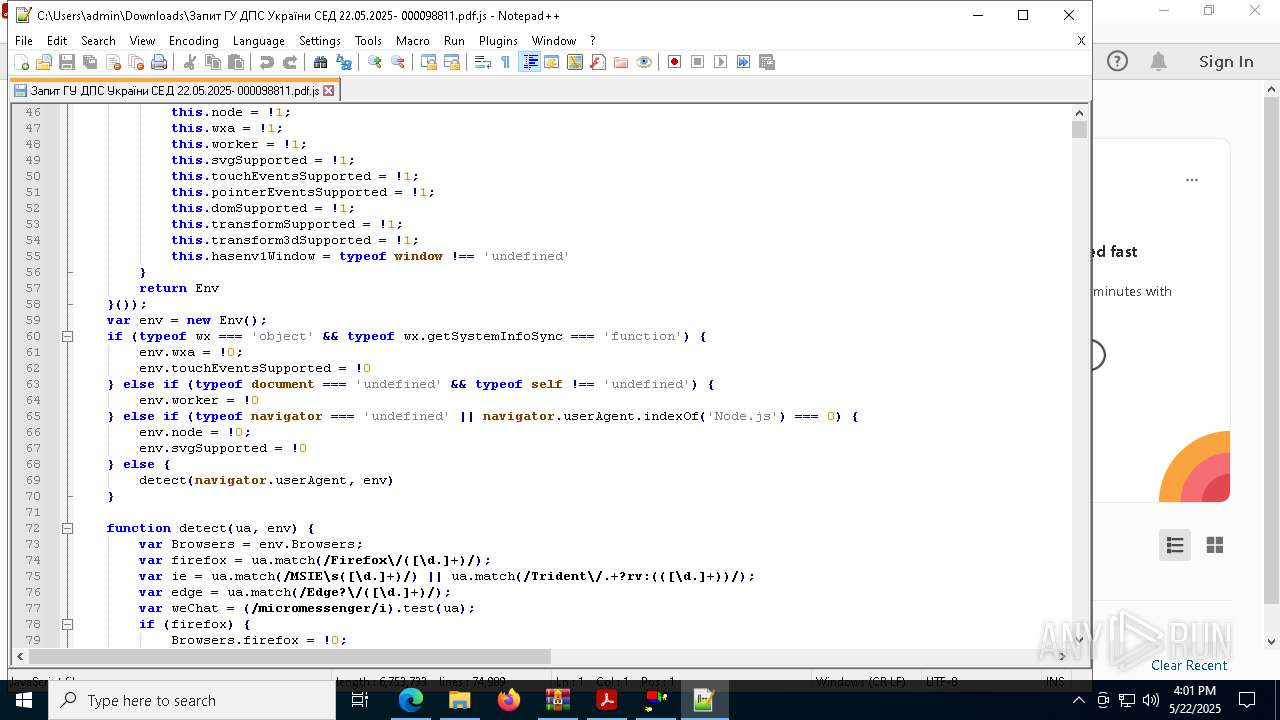Open the Settings menu
Image resolution: width=1280 pixels, height=720 pixels.
[x=320, y=41]
